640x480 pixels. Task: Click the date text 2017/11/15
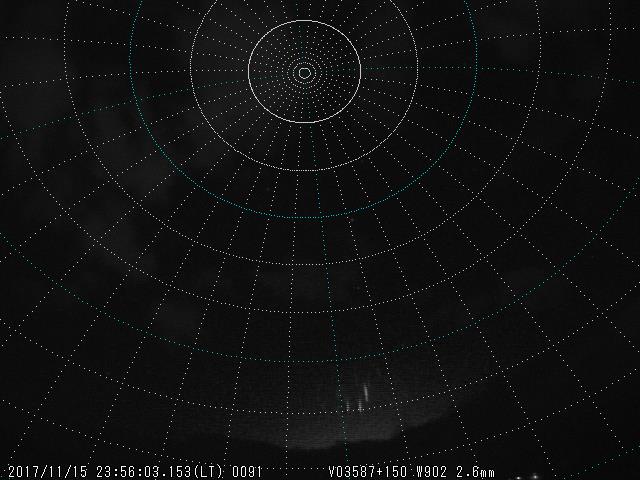click(x=48, y=472)
